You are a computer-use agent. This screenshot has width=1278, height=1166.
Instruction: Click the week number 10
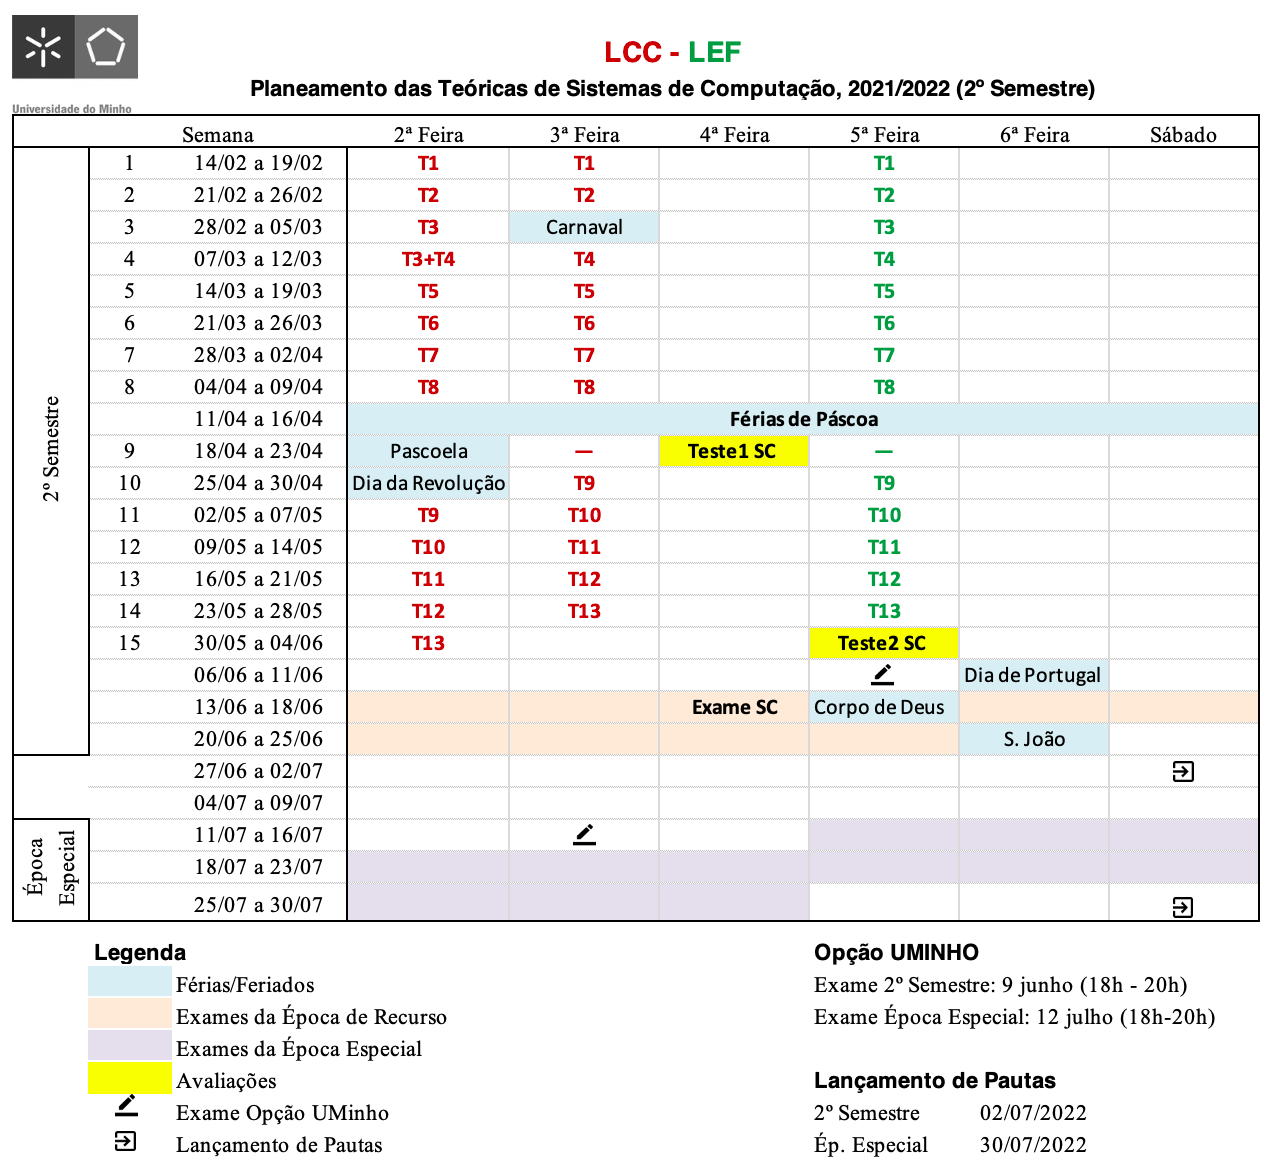coord(130,483)
